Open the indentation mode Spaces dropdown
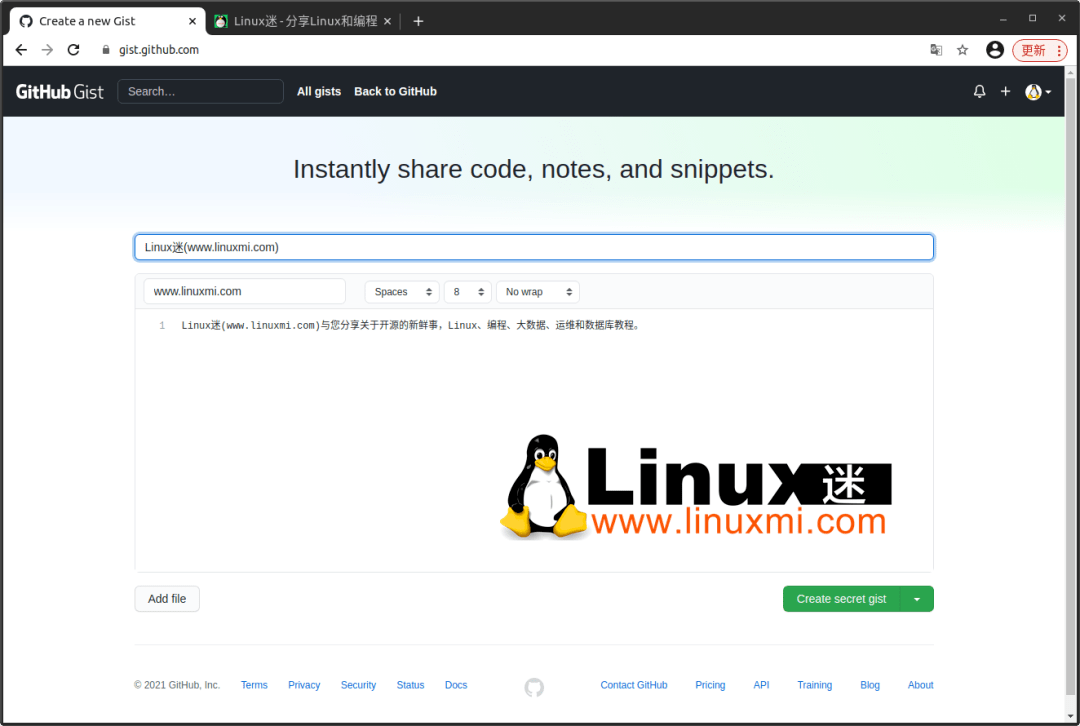Viewport: 1080px width, 726px height. (402, 291)
